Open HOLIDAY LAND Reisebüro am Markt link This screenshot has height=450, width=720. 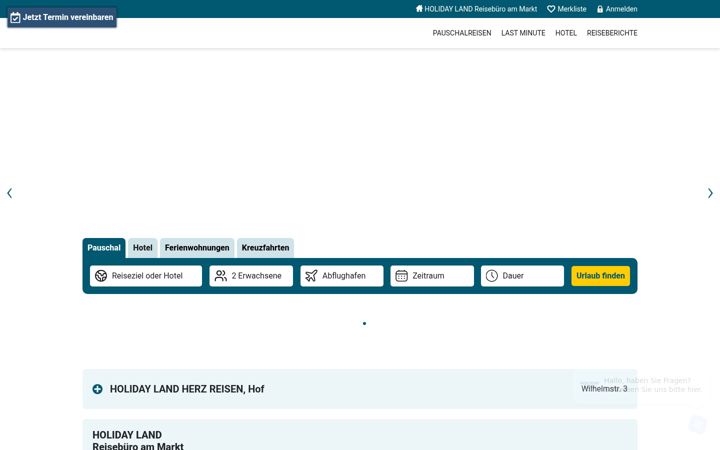pyautogui.click(x=476, y=9)
